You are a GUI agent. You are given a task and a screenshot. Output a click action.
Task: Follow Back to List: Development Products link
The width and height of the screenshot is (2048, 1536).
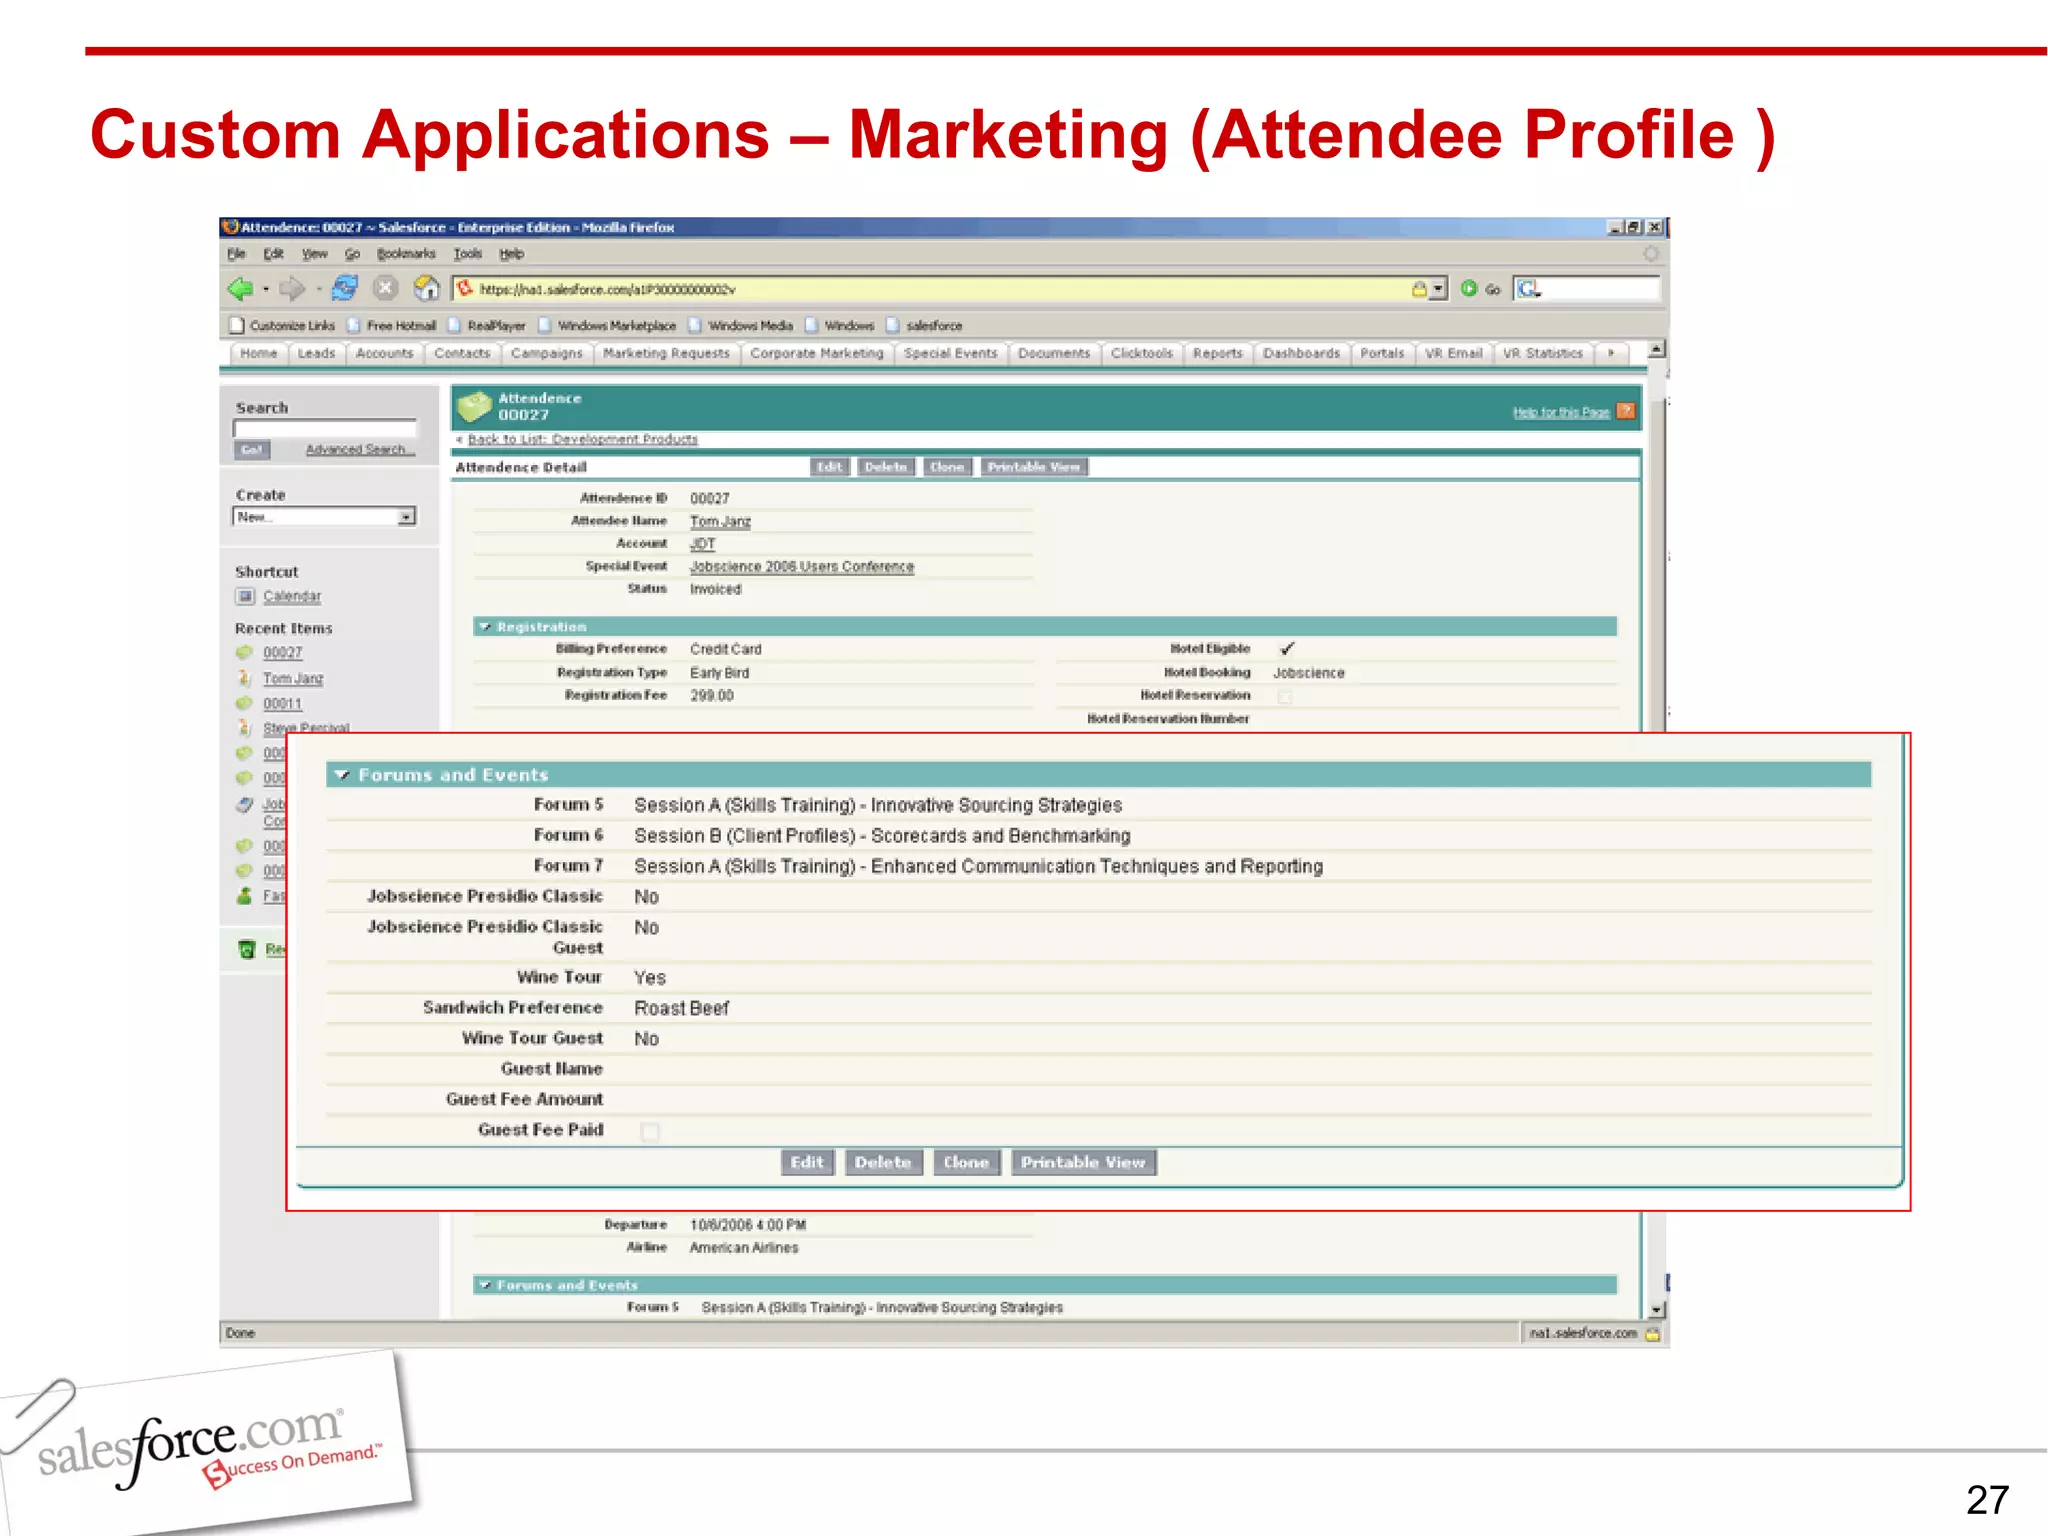582,439
